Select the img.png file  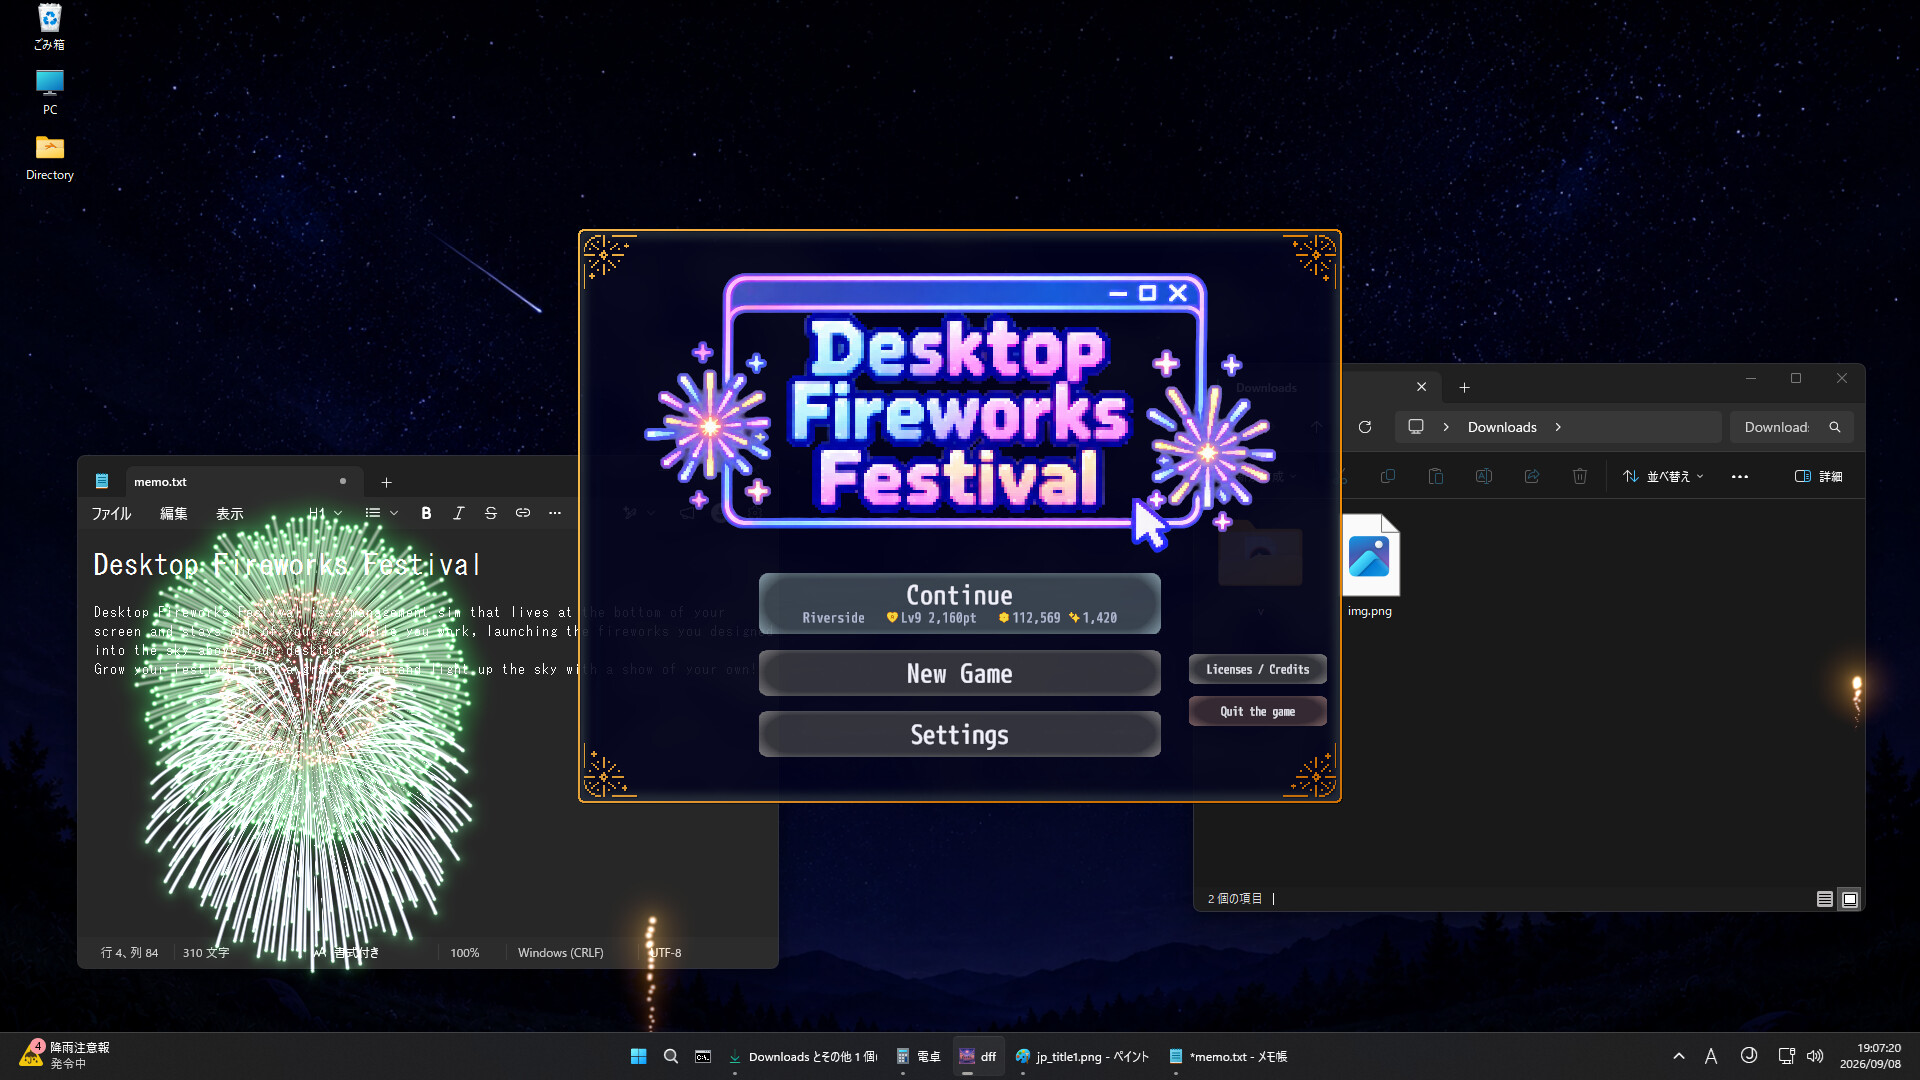(x=1369, y=566)
